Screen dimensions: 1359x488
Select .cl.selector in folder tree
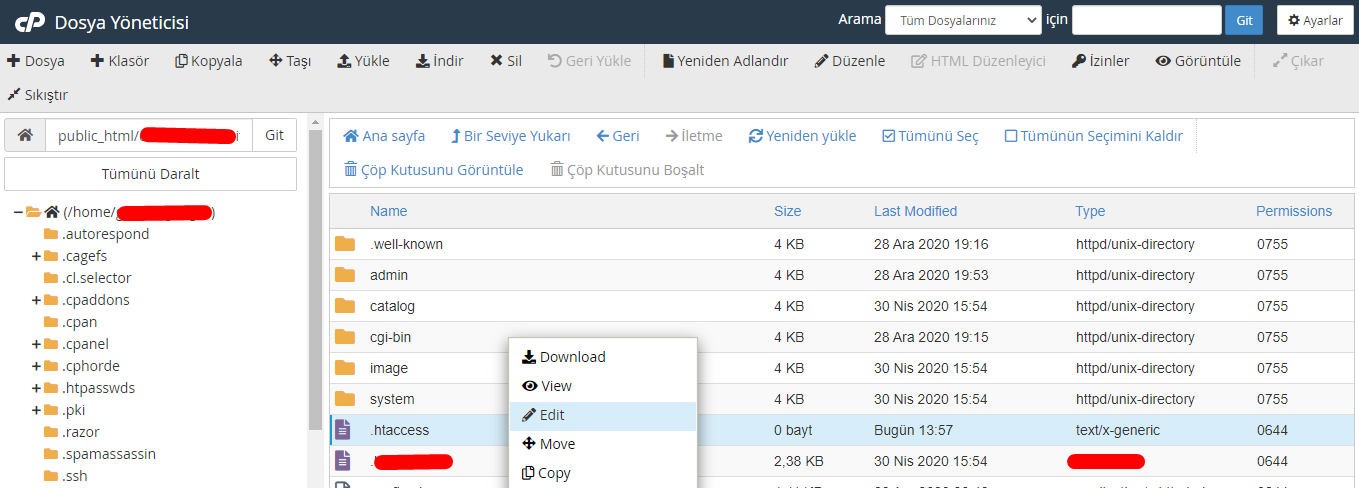[96, 278]
